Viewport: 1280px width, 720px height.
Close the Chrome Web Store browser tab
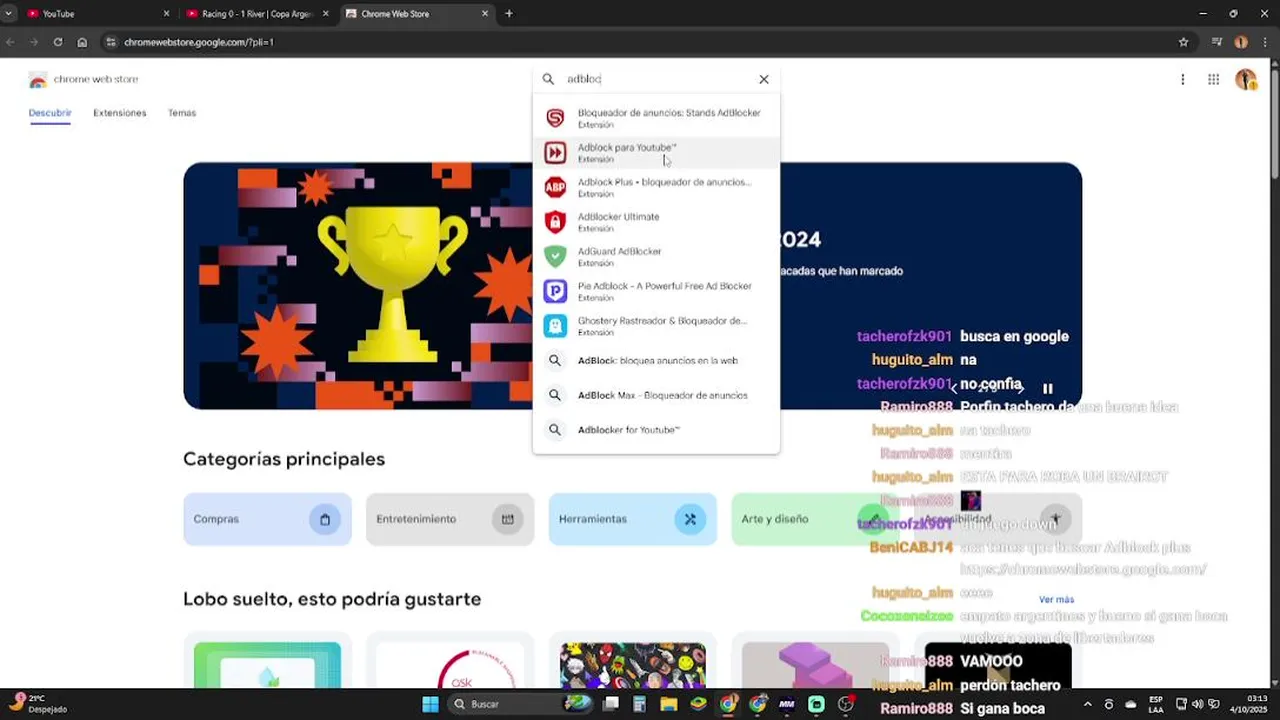coord(485,14)
